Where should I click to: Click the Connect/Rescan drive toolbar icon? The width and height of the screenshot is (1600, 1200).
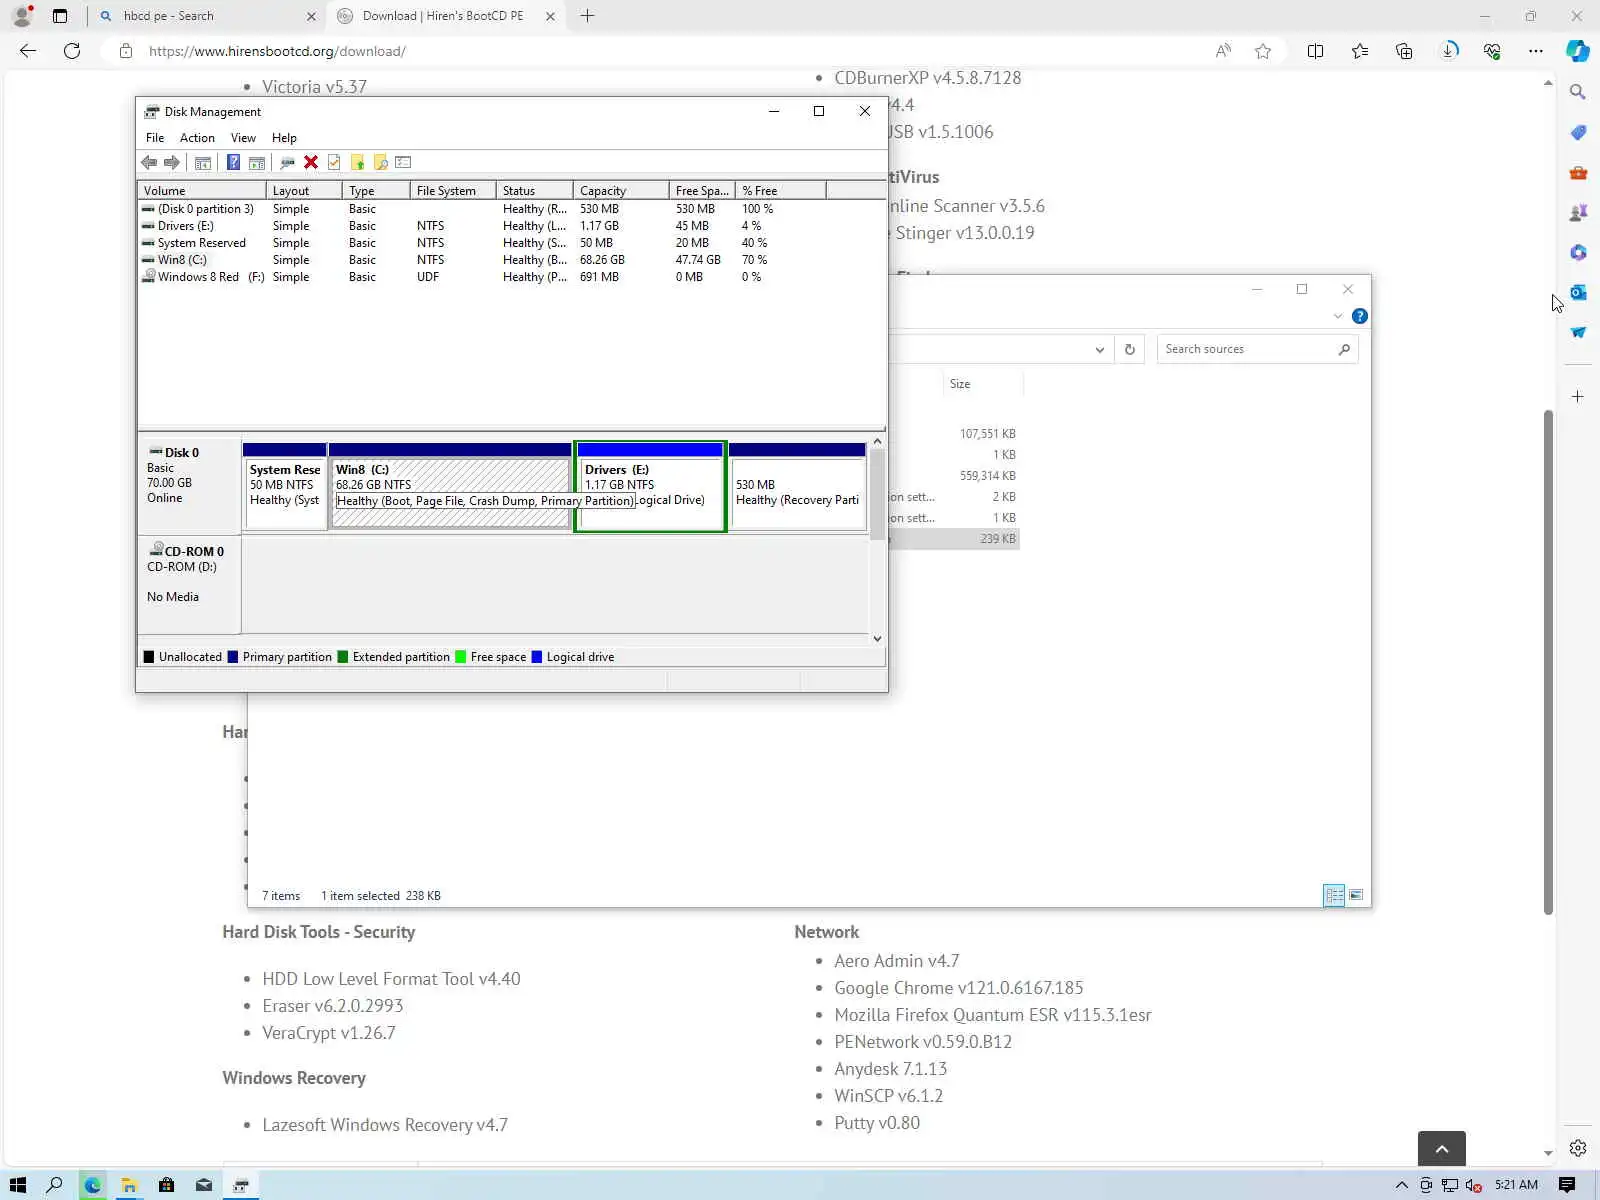(x=287, y=163)
